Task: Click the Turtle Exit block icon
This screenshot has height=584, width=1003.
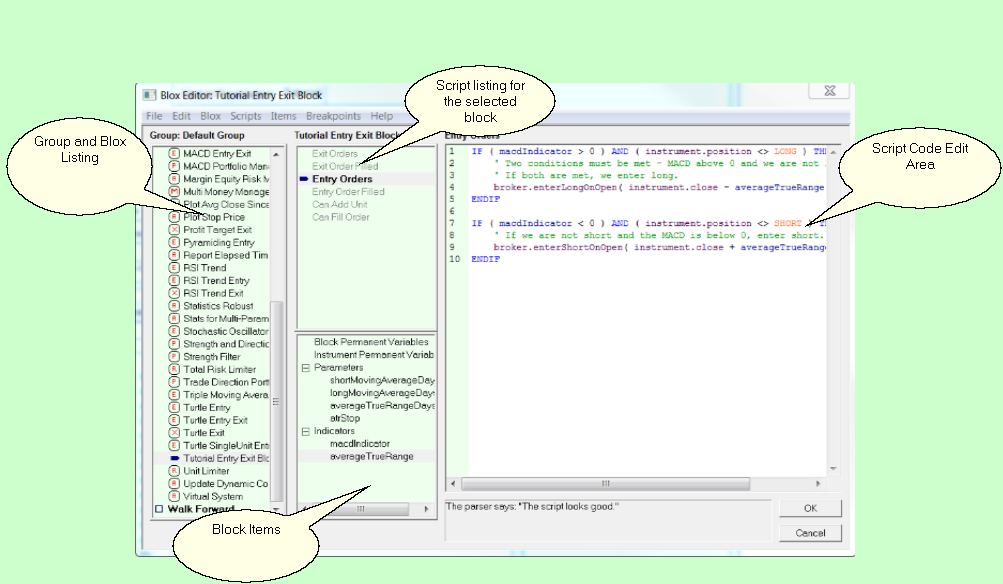Action: (x=173, y=432)
